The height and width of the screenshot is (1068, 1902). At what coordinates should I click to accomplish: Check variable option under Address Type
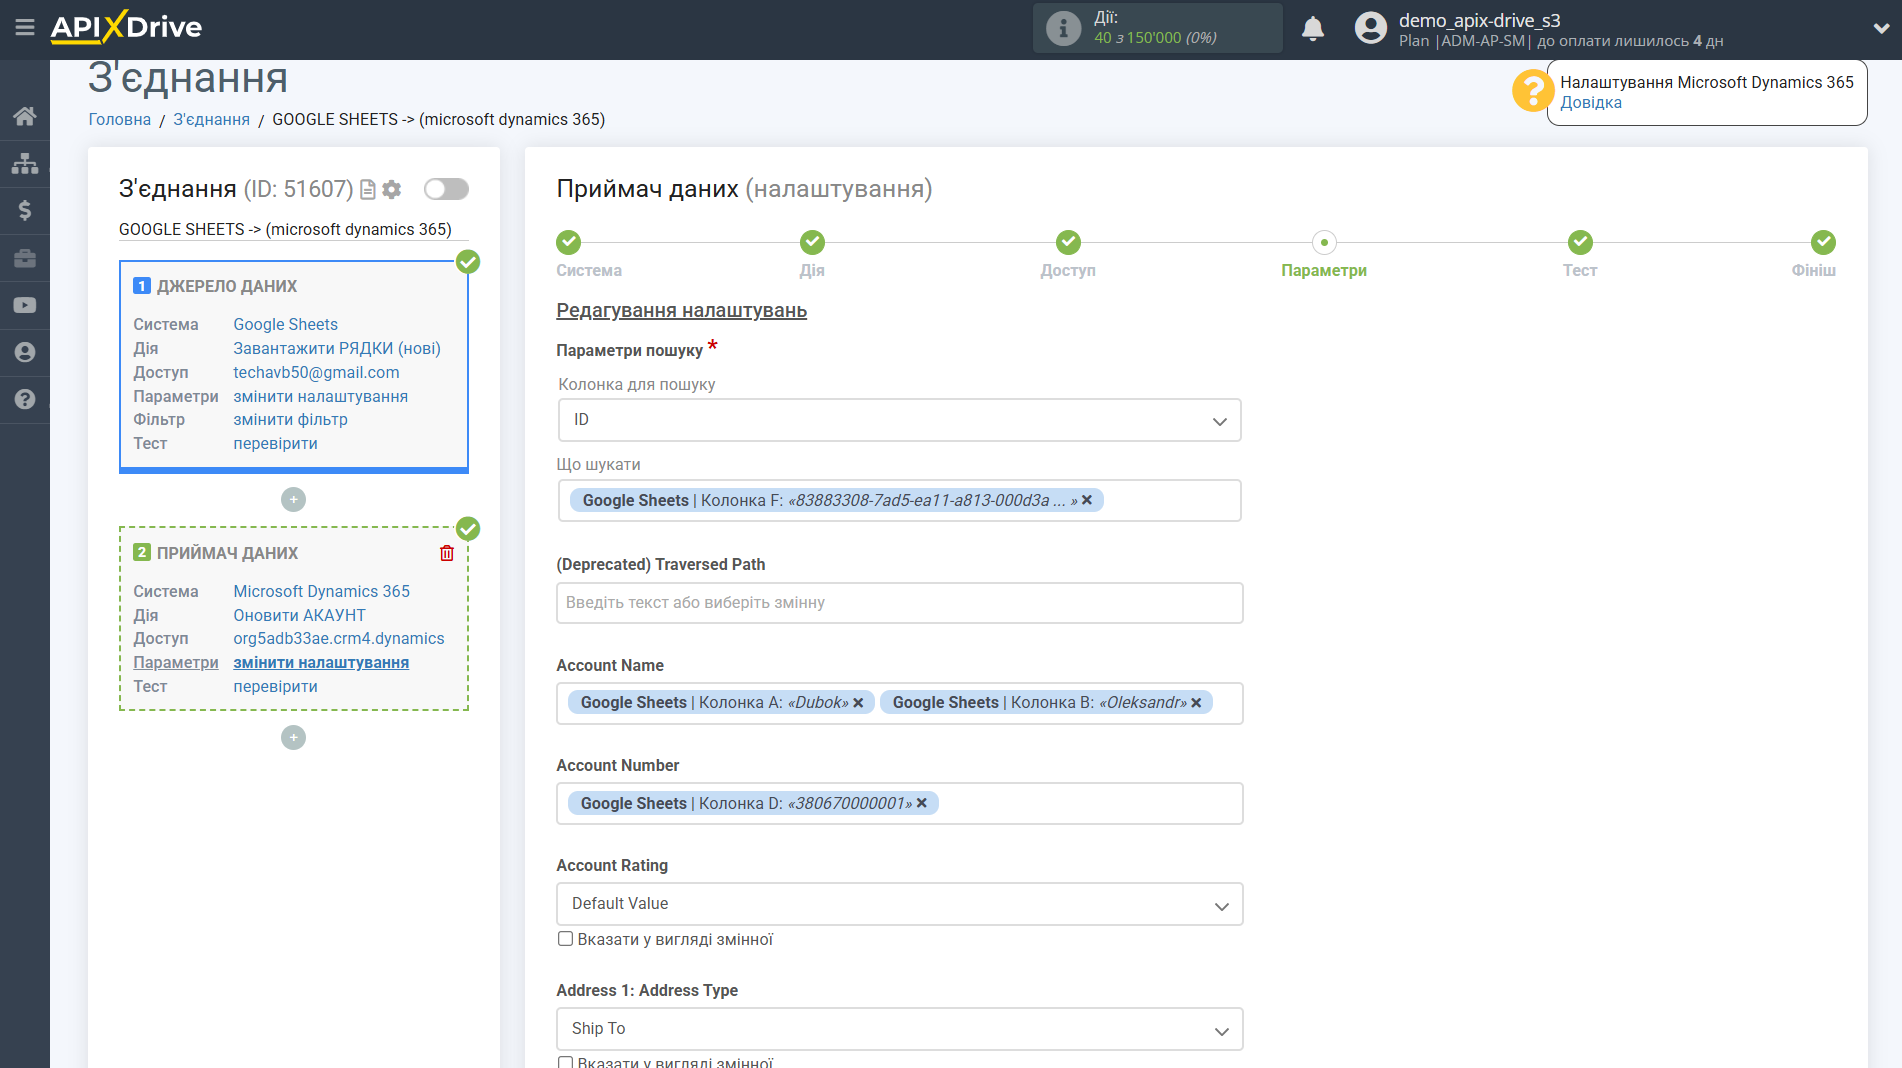pyautogui.click(x=565, y=1062)
